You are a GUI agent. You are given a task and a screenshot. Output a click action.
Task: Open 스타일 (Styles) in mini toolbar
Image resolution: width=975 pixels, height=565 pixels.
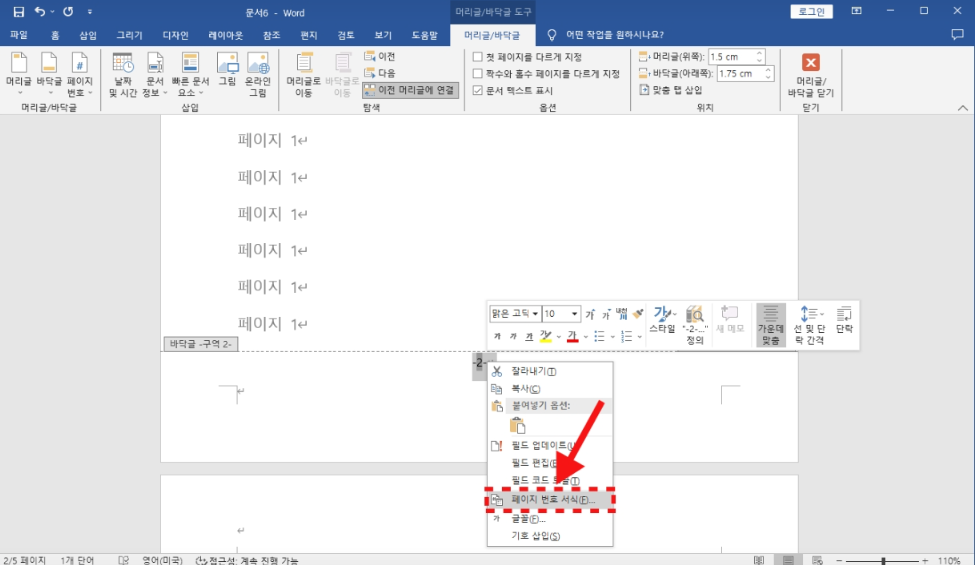(x=662, y=319)
